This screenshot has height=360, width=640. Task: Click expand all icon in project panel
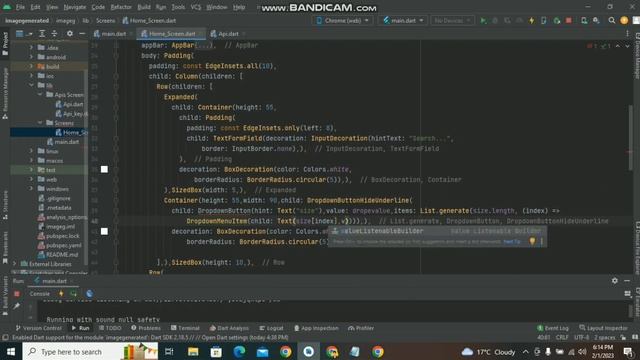[x=42, y=33]
